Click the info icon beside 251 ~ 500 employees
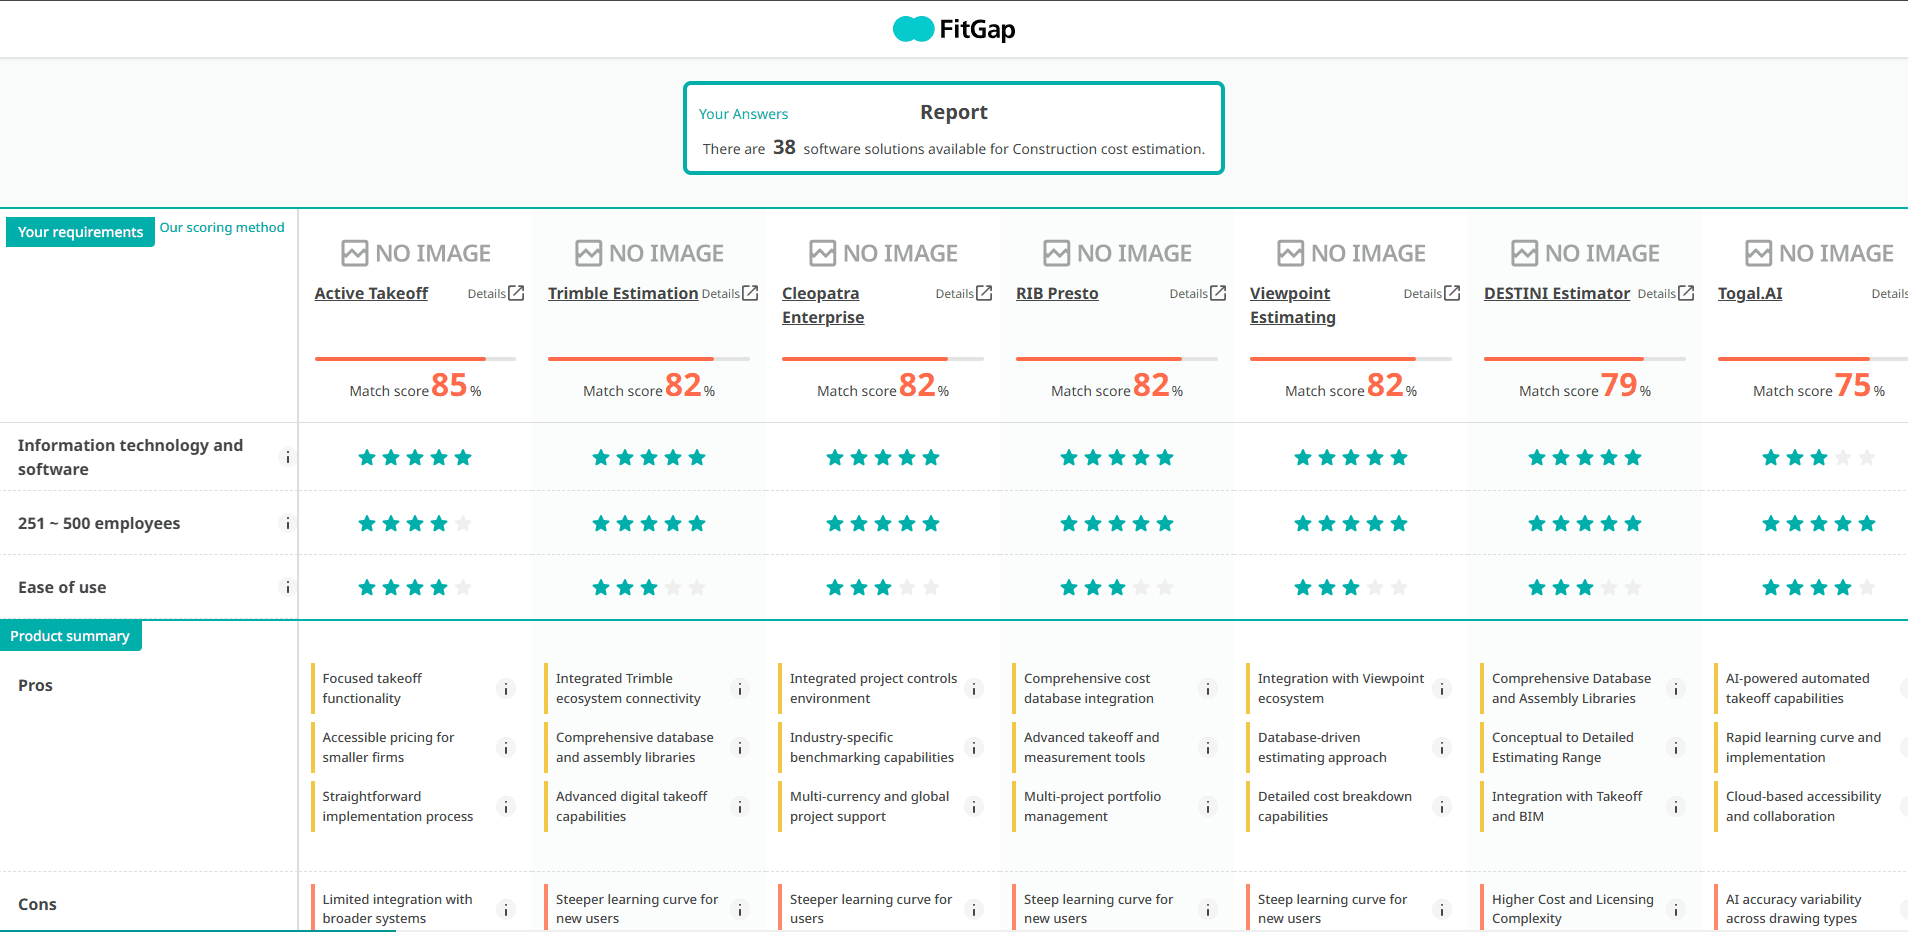This screenshot has width=1908, height=932. 287,523
